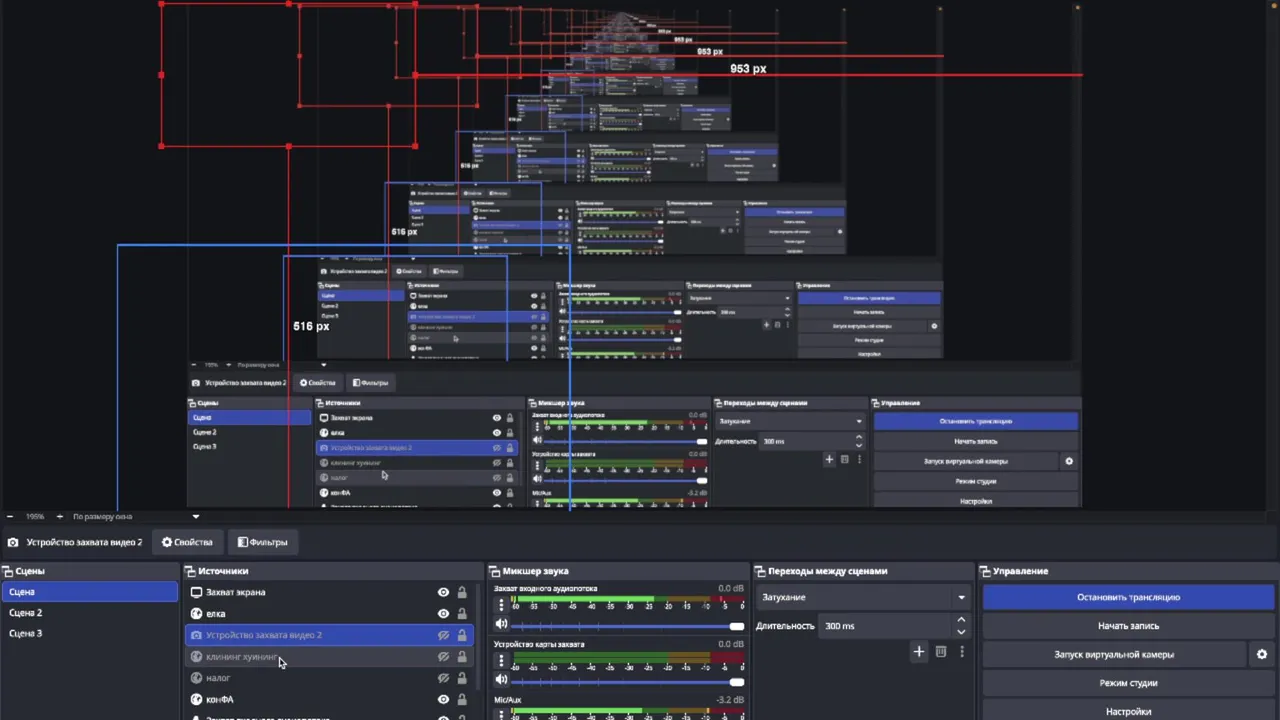Toggle lock on Устройство захвата видео 2
The image size is (1280, 720).
pos(462,635)
